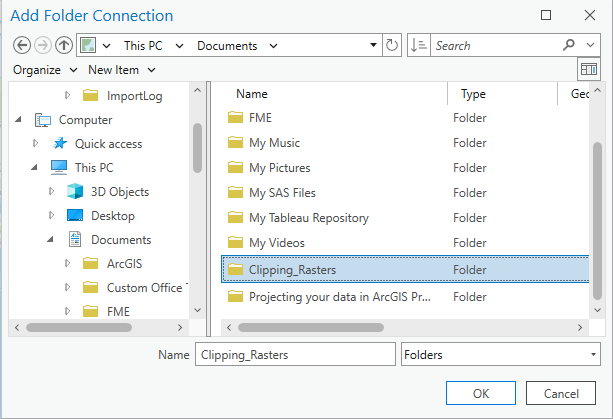Viewport: 613px width, 419px height.
Task: Collapse the This PC tree node
Action: [34, 167]
